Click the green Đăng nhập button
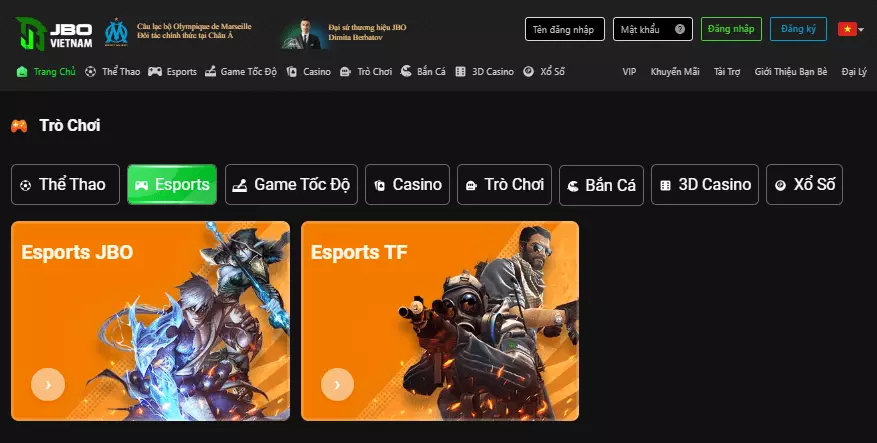Screen dimensions: 877x443 [731, 29]
